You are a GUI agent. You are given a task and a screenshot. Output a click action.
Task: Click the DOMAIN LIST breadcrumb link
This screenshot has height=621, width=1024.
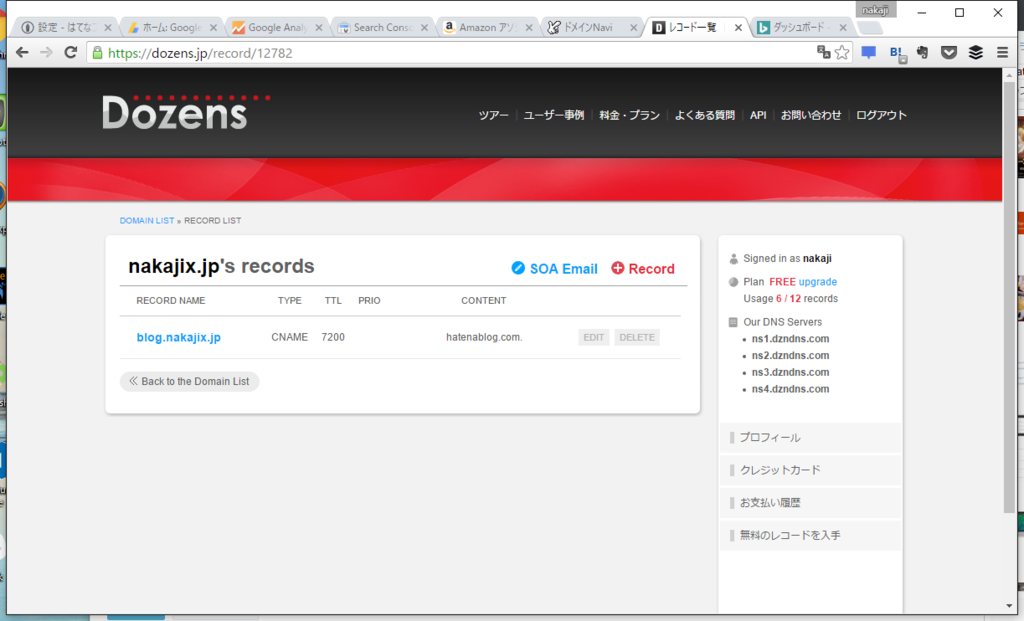coord(147,221)
